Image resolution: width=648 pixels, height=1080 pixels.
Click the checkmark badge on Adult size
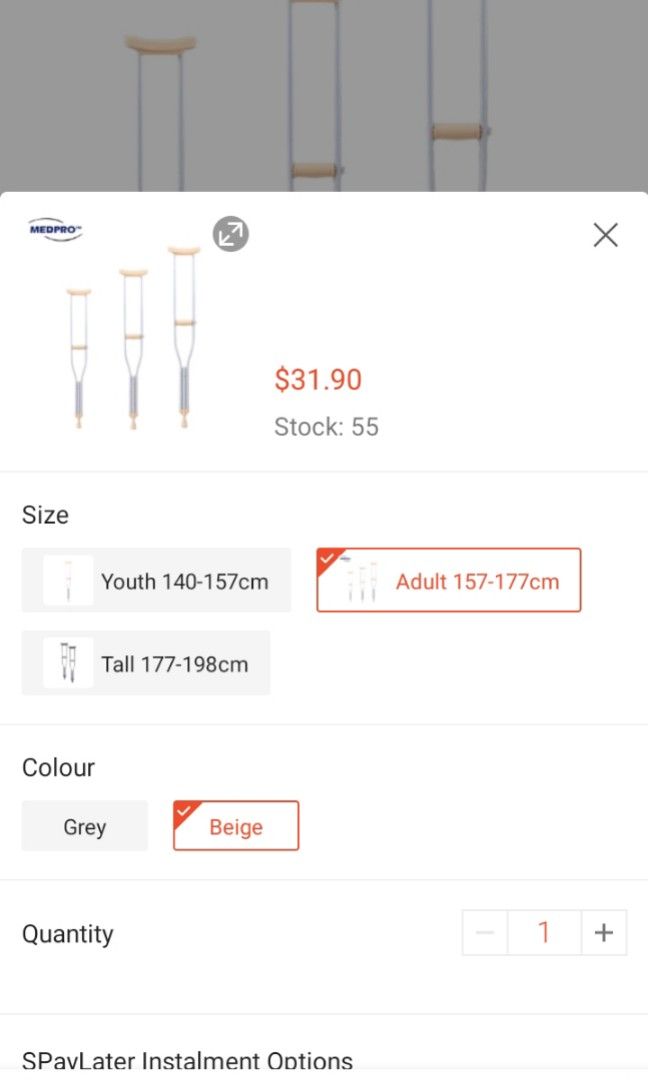[x=328, y=558]
